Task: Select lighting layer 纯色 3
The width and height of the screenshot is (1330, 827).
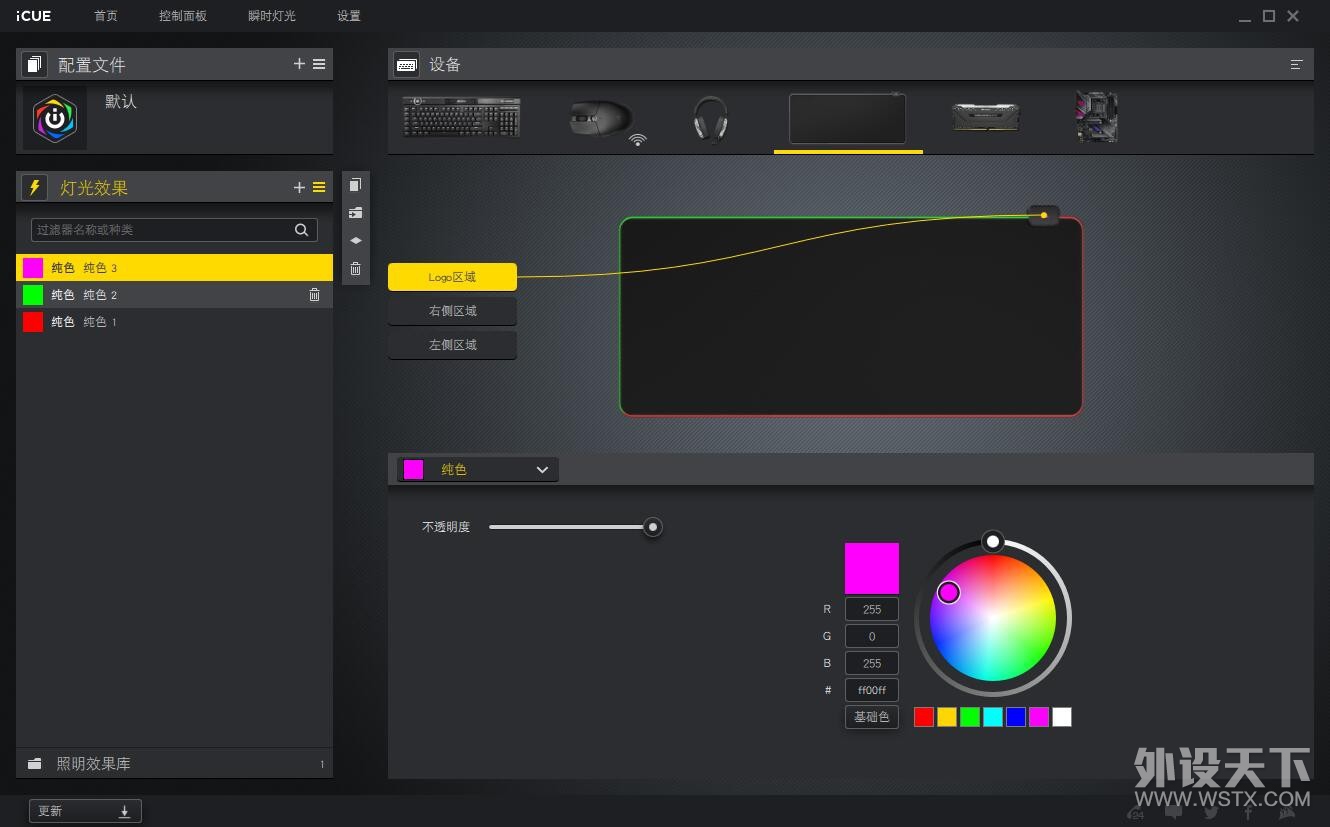Action: click(x=174, y=267)
